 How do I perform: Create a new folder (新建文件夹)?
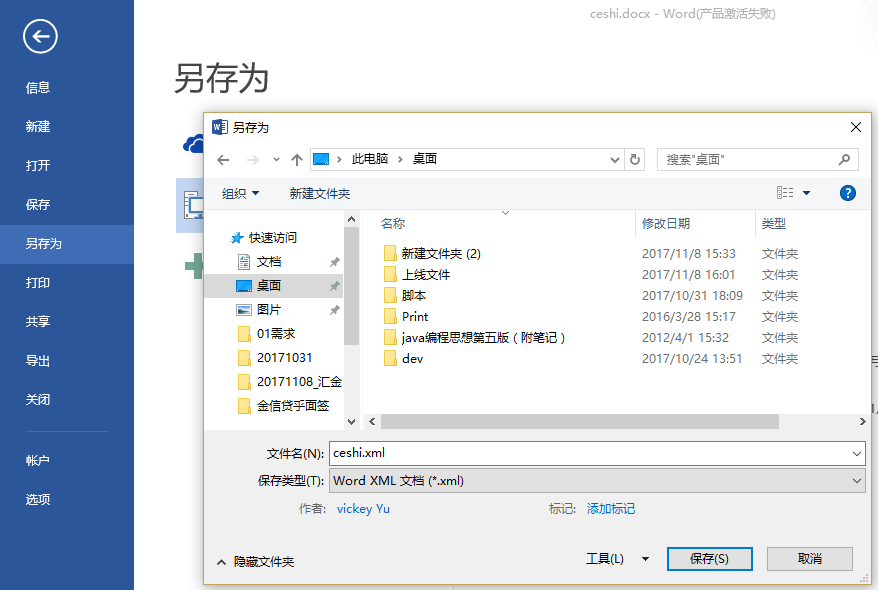[320, 194]
